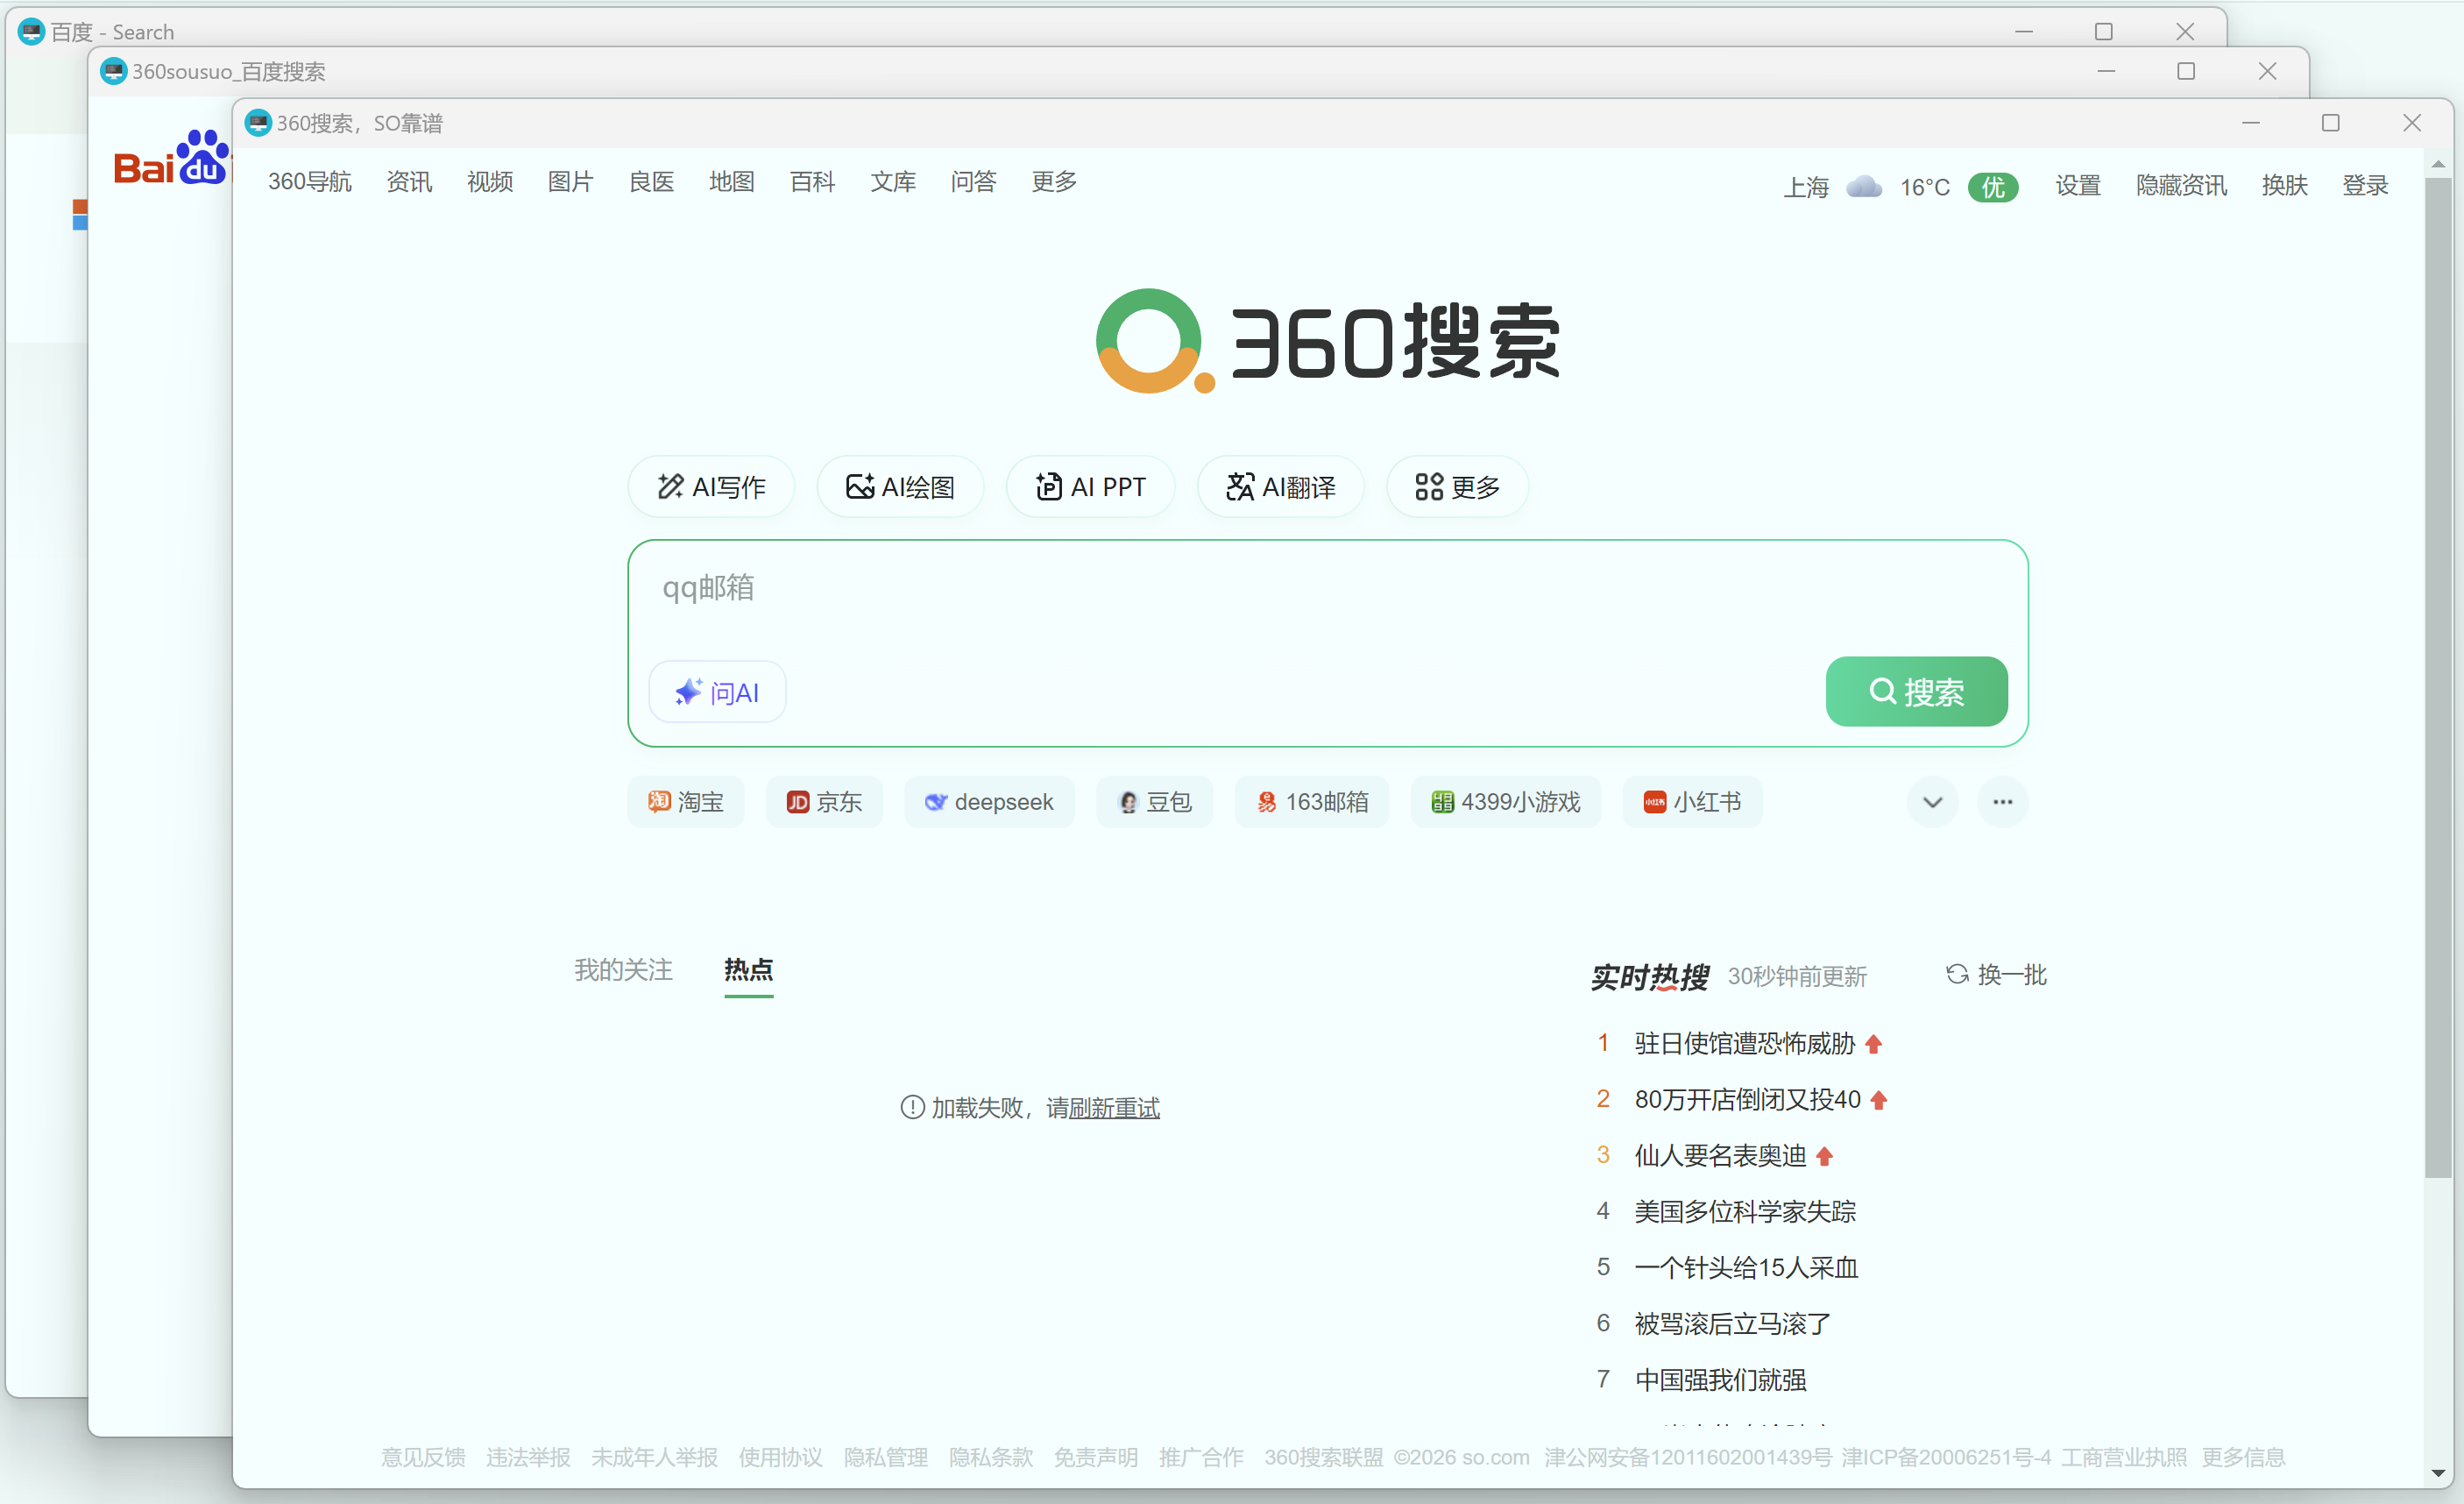Expand more shortcuts with the chevron arrow

click(1932, 801)
